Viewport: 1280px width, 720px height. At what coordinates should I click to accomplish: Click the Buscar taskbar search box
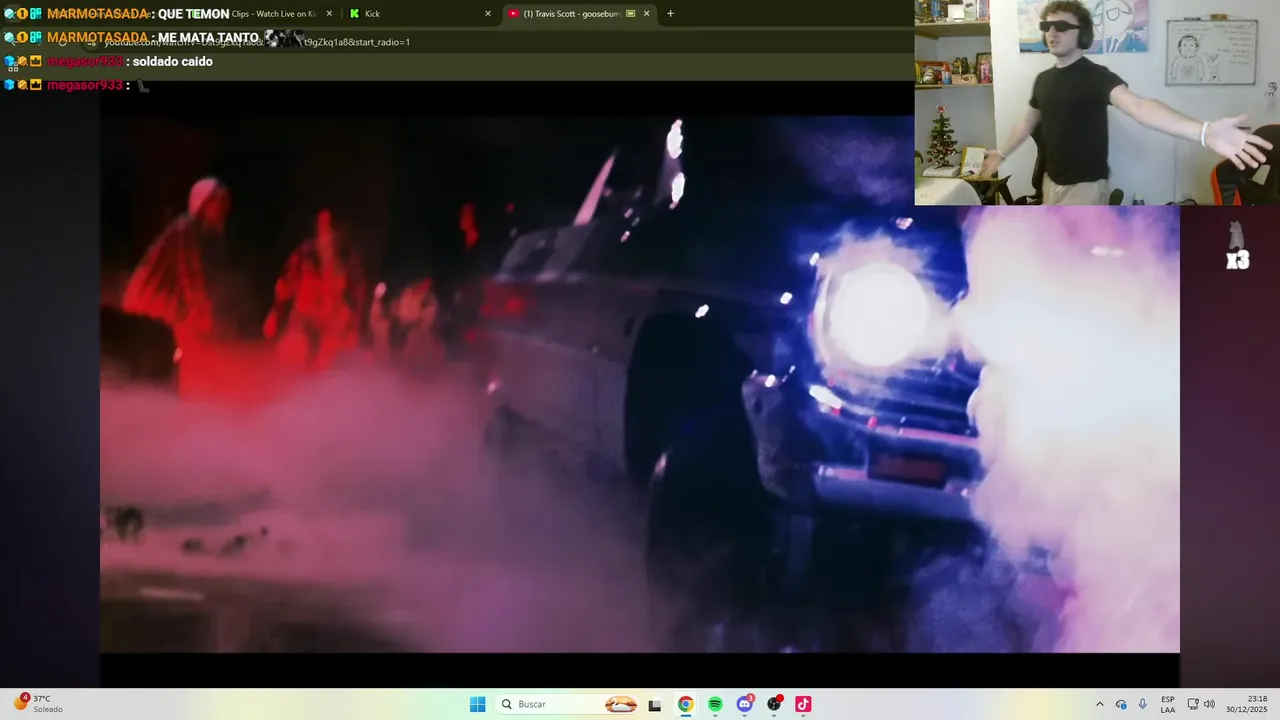point(568,704)
